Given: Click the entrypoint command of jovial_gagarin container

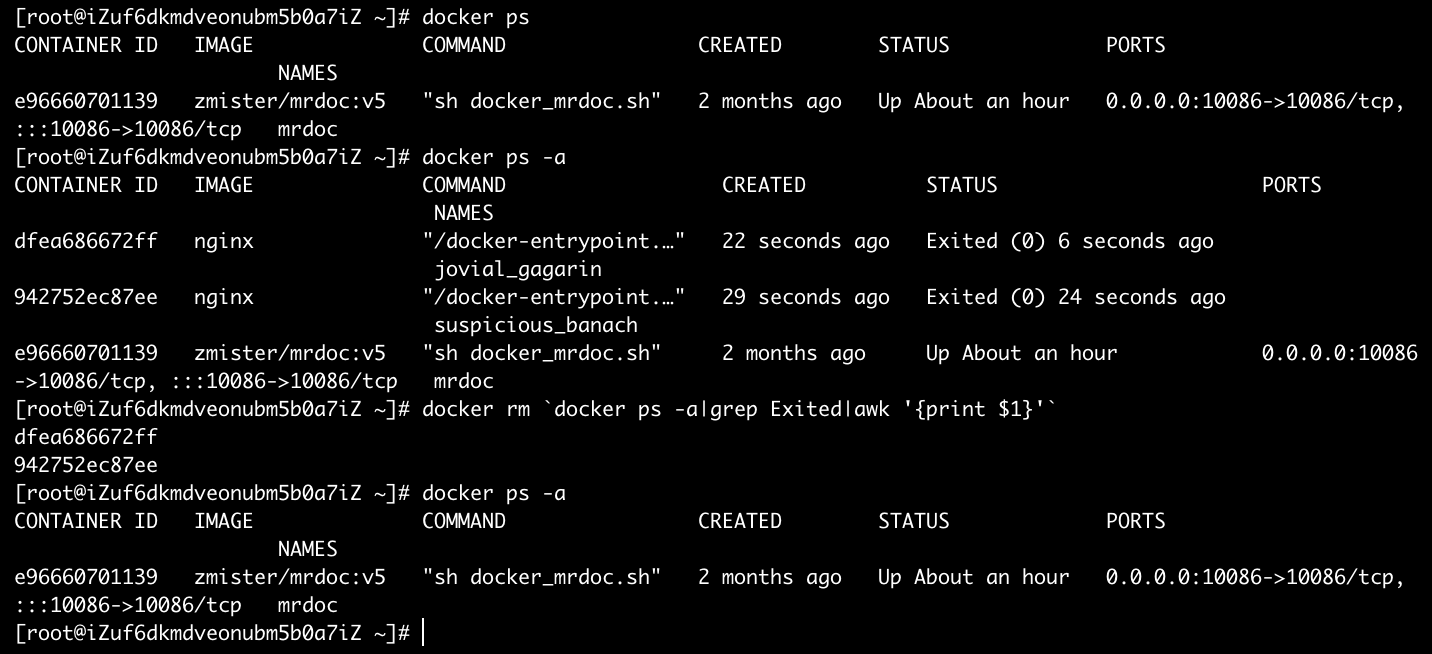Looking at the screenshot, I should pyautogui.click(x=553, y=241).
